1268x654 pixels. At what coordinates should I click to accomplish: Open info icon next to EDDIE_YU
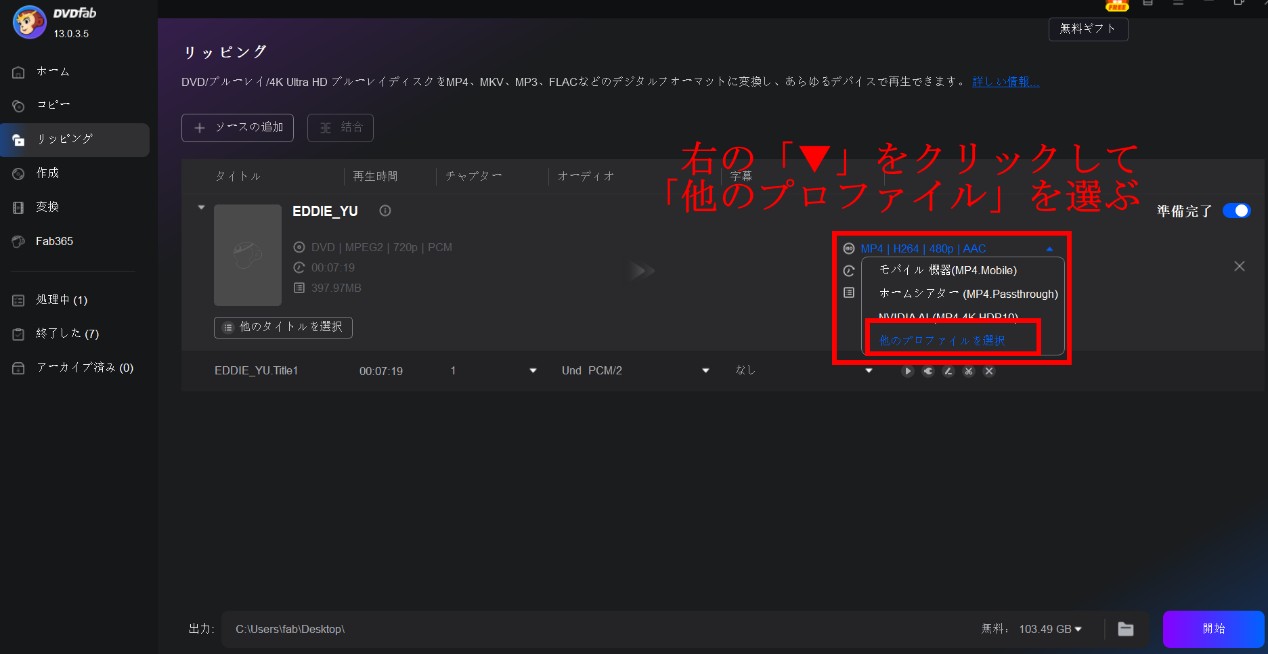tap(385, 211)
